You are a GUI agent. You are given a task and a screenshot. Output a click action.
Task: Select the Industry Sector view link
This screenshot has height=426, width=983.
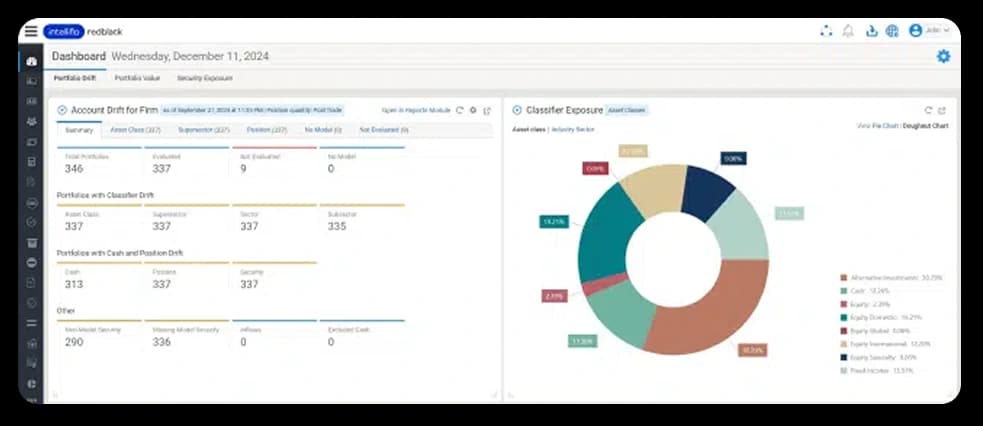pos(573,129)
